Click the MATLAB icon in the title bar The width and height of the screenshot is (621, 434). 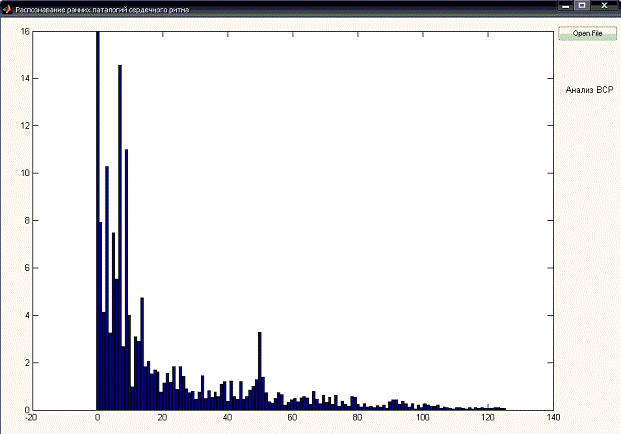pos(6,7)
